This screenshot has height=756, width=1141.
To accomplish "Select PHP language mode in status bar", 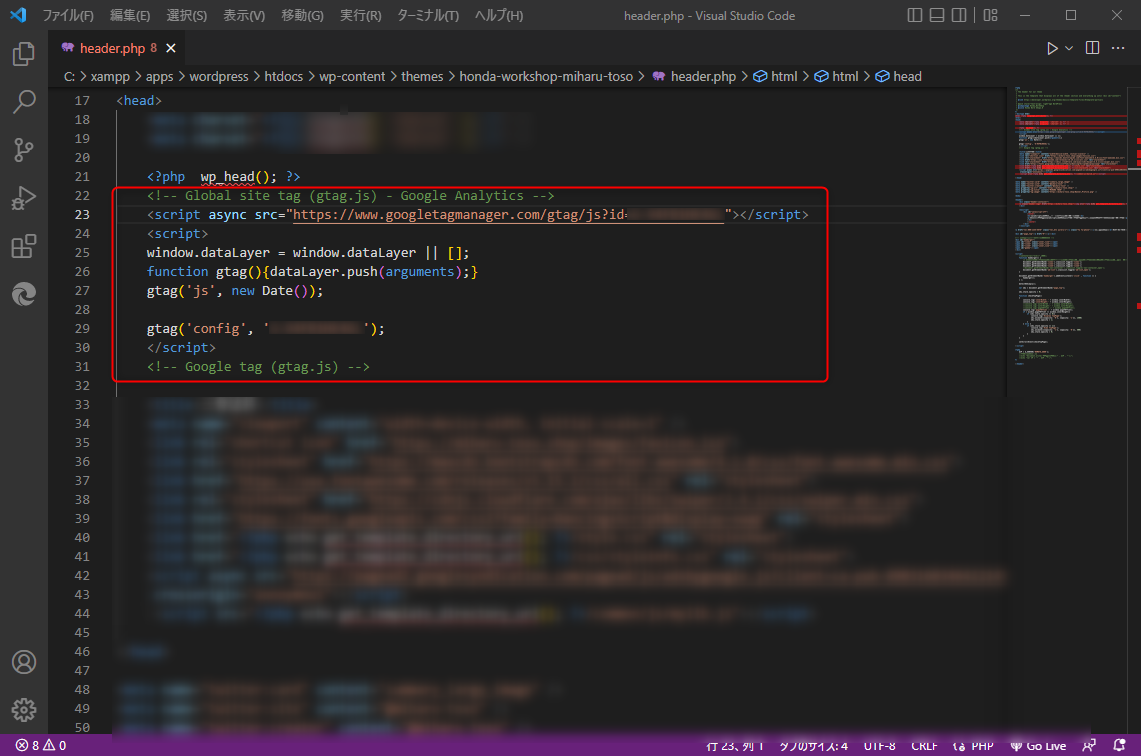I will (x=982, y=746).
